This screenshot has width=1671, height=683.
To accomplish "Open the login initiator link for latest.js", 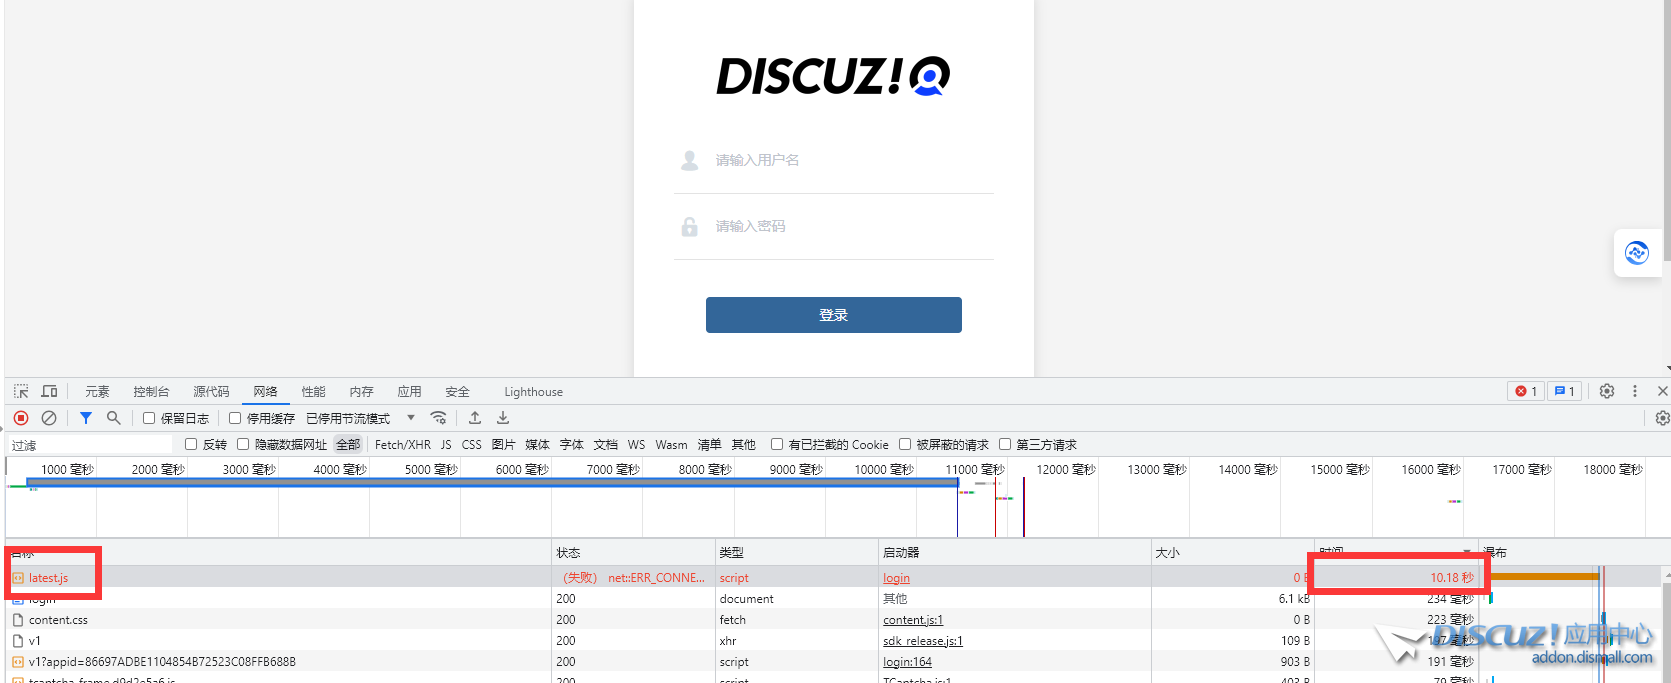I will tap(896, 578).
